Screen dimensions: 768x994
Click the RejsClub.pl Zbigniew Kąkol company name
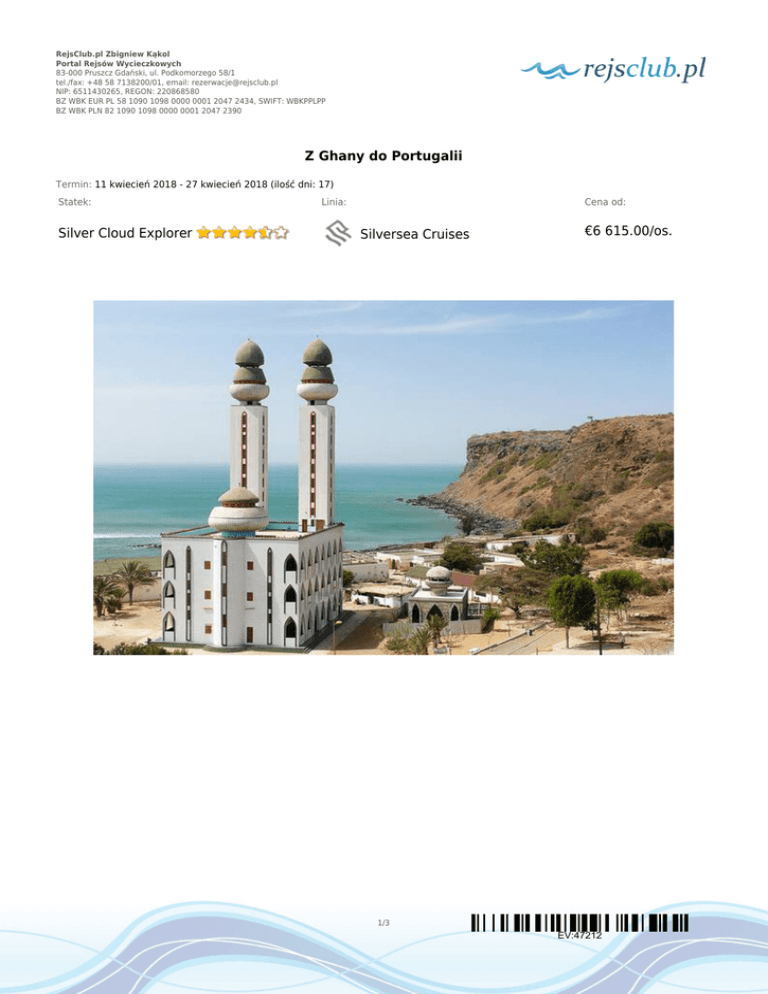(113, 54)
